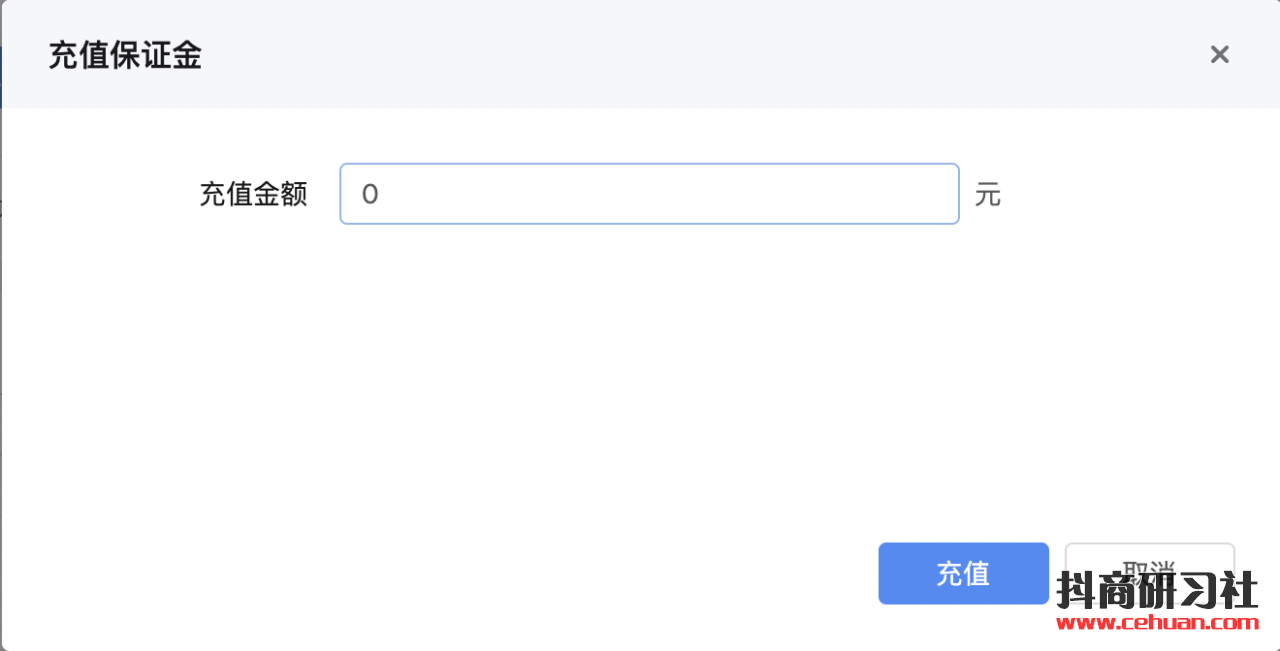The image size is (1280, 651).
Task: Click the 取消 button
Action: point(1149,561)
